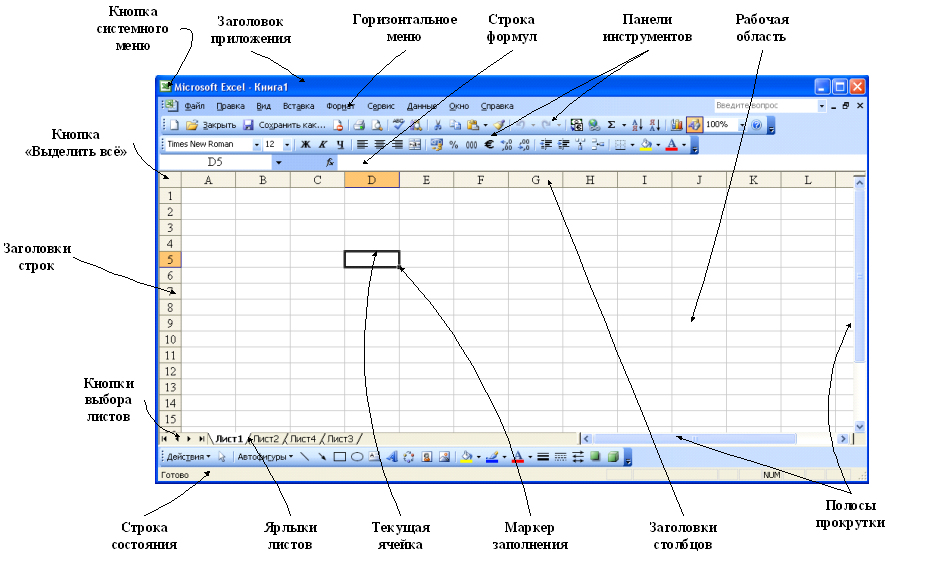
Task: Select row header 10
Action: (170, 339)
